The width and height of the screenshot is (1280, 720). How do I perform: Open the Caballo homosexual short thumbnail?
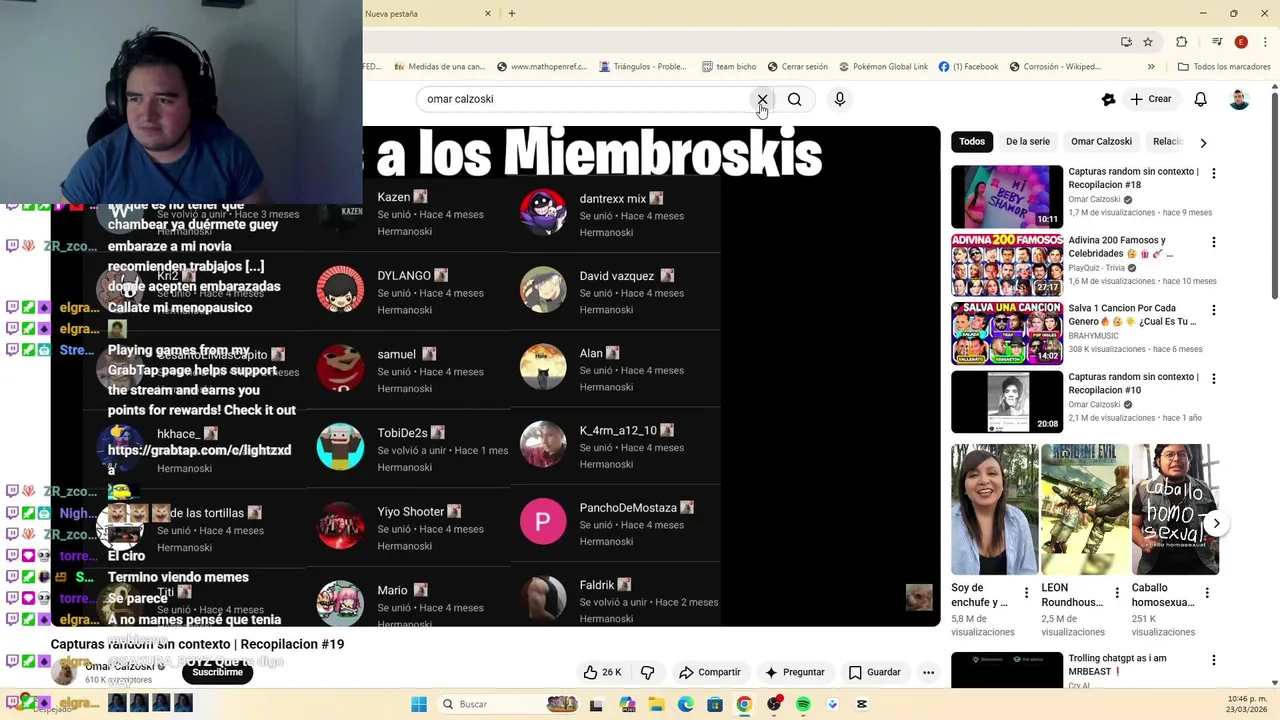click(x=1176, y=509)
